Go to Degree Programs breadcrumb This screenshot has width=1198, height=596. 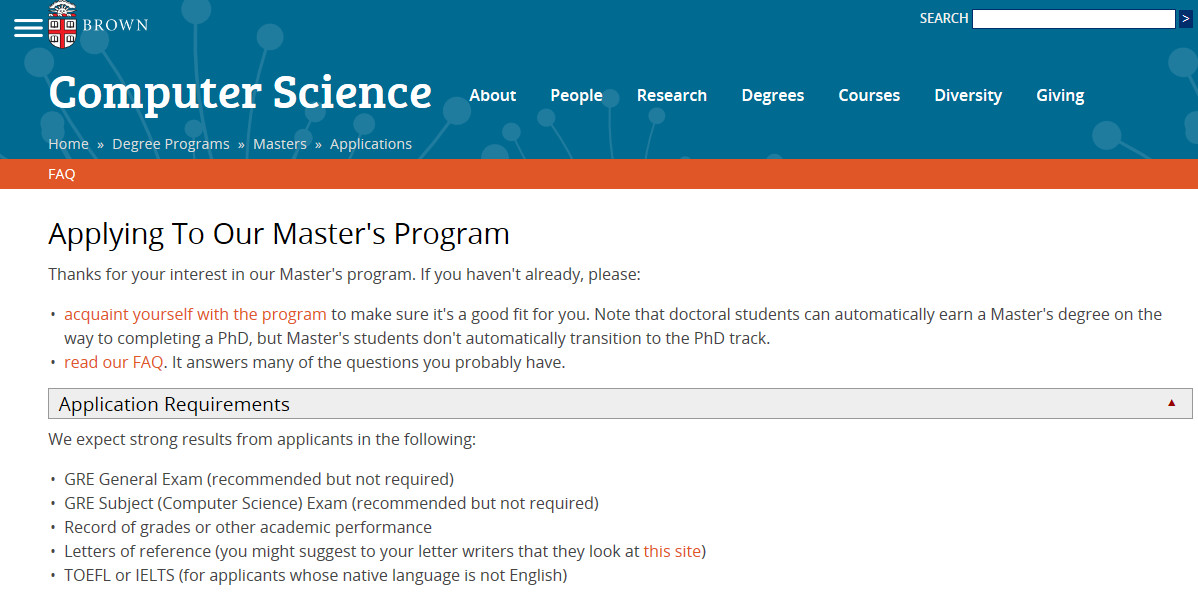[x=171, y=144]
